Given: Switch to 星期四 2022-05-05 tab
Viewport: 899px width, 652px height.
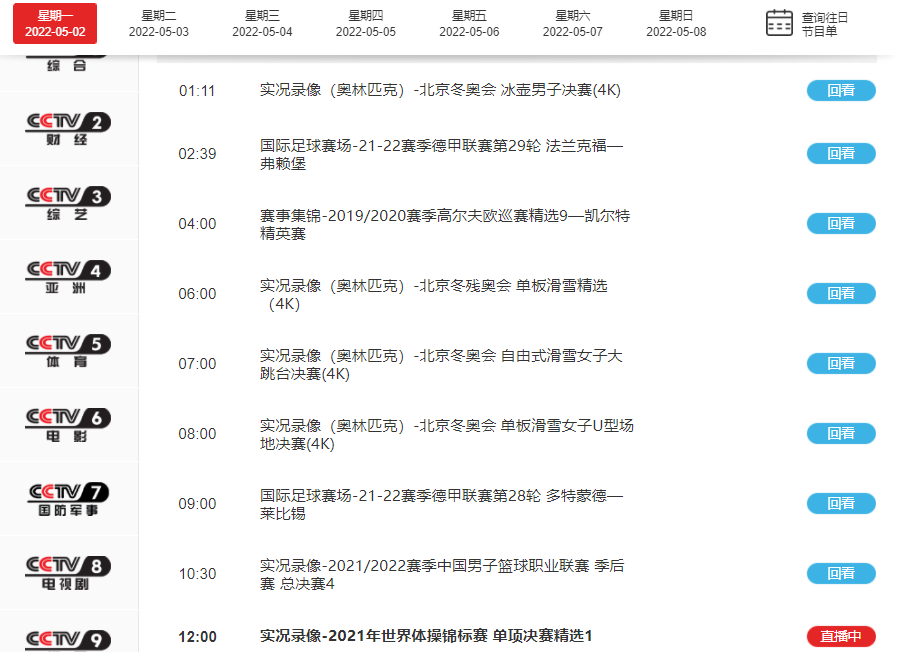Looking at the screenshot, I should click(x=366, y=24).
